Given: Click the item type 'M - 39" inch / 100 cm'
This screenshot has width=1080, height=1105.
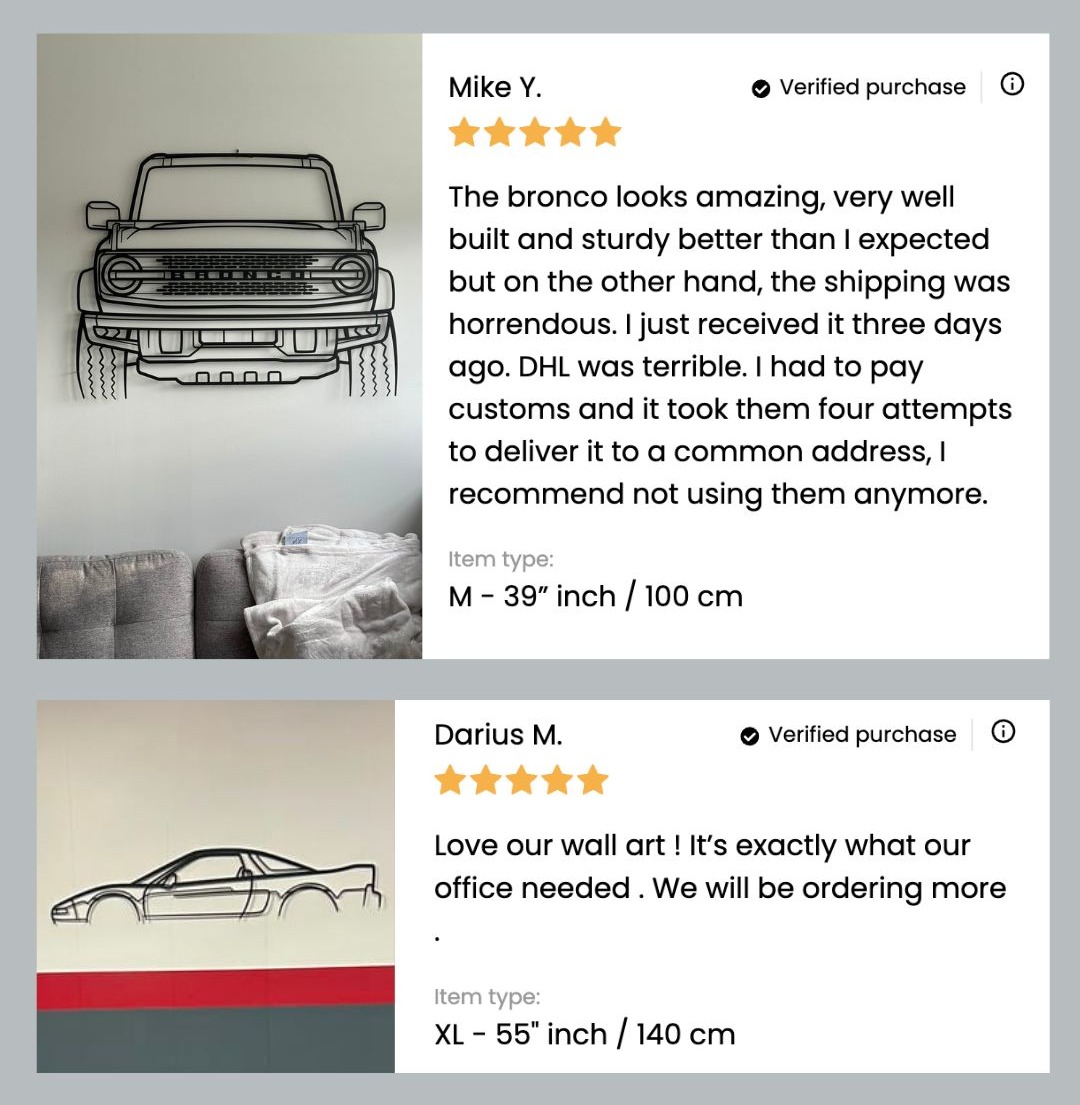Looking at the screenshot, I should 595,597.
